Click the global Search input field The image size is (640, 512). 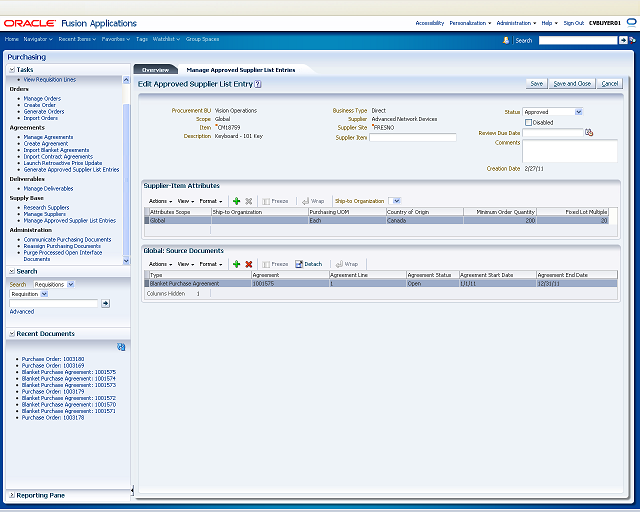click(578, 40)
